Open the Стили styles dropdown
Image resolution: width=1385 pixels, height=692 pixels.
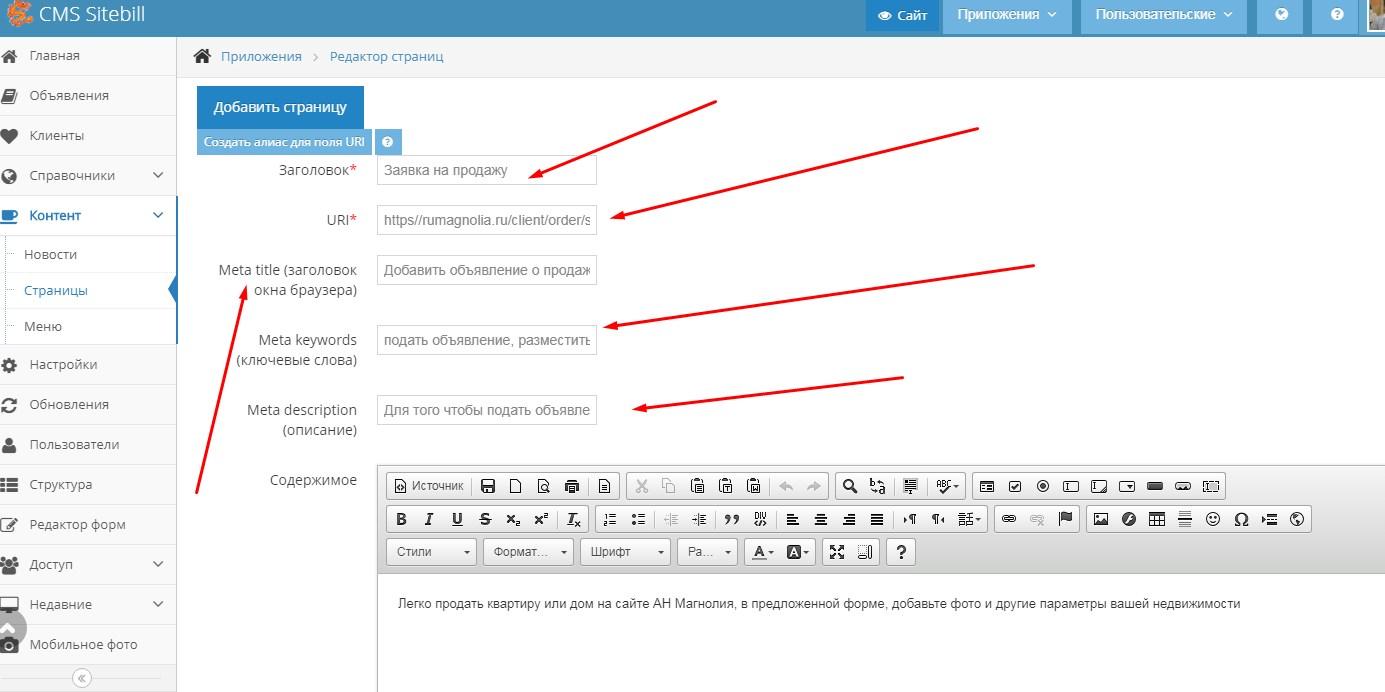pyautogui.click(x=433, y=552)
